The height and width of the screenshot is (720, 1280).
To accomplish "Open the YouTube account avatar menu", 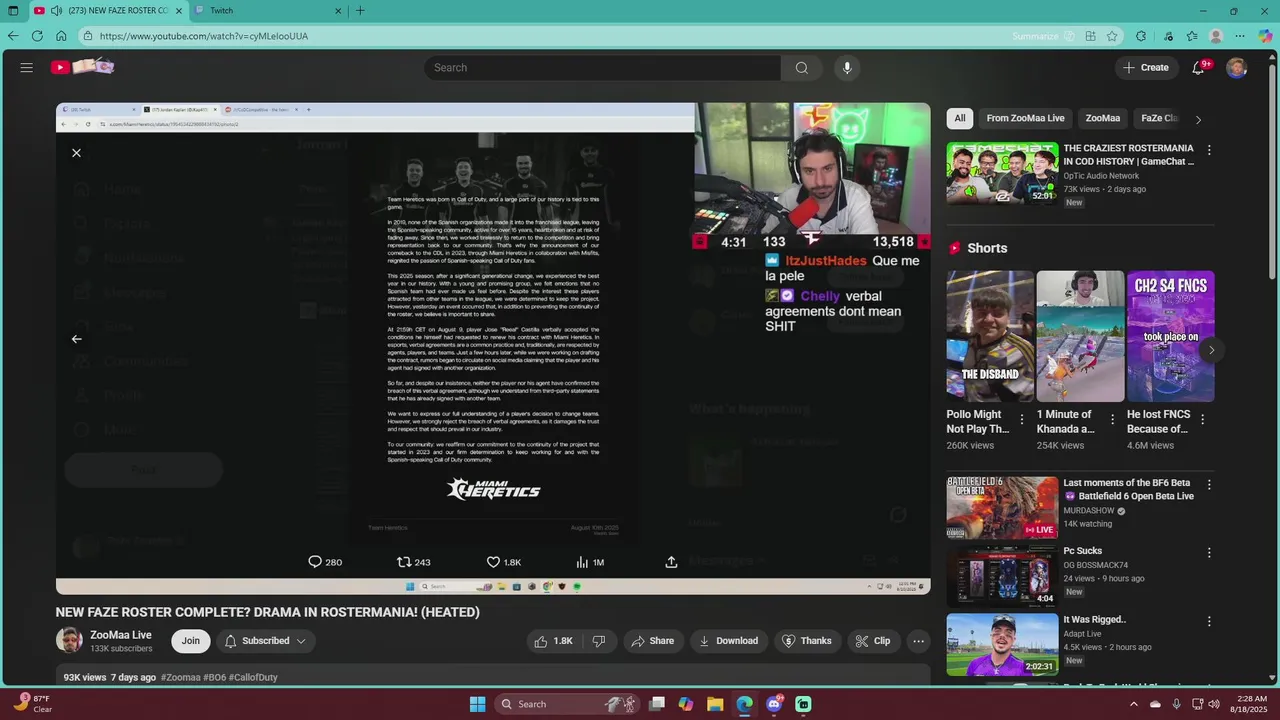I will tap(1237, 68).
